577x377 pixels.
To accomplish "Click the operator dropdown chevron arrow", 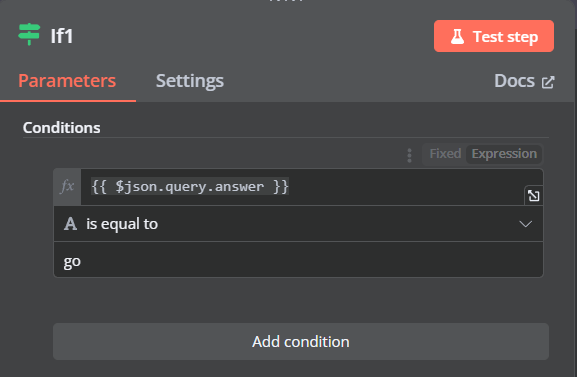I will 525,224.
